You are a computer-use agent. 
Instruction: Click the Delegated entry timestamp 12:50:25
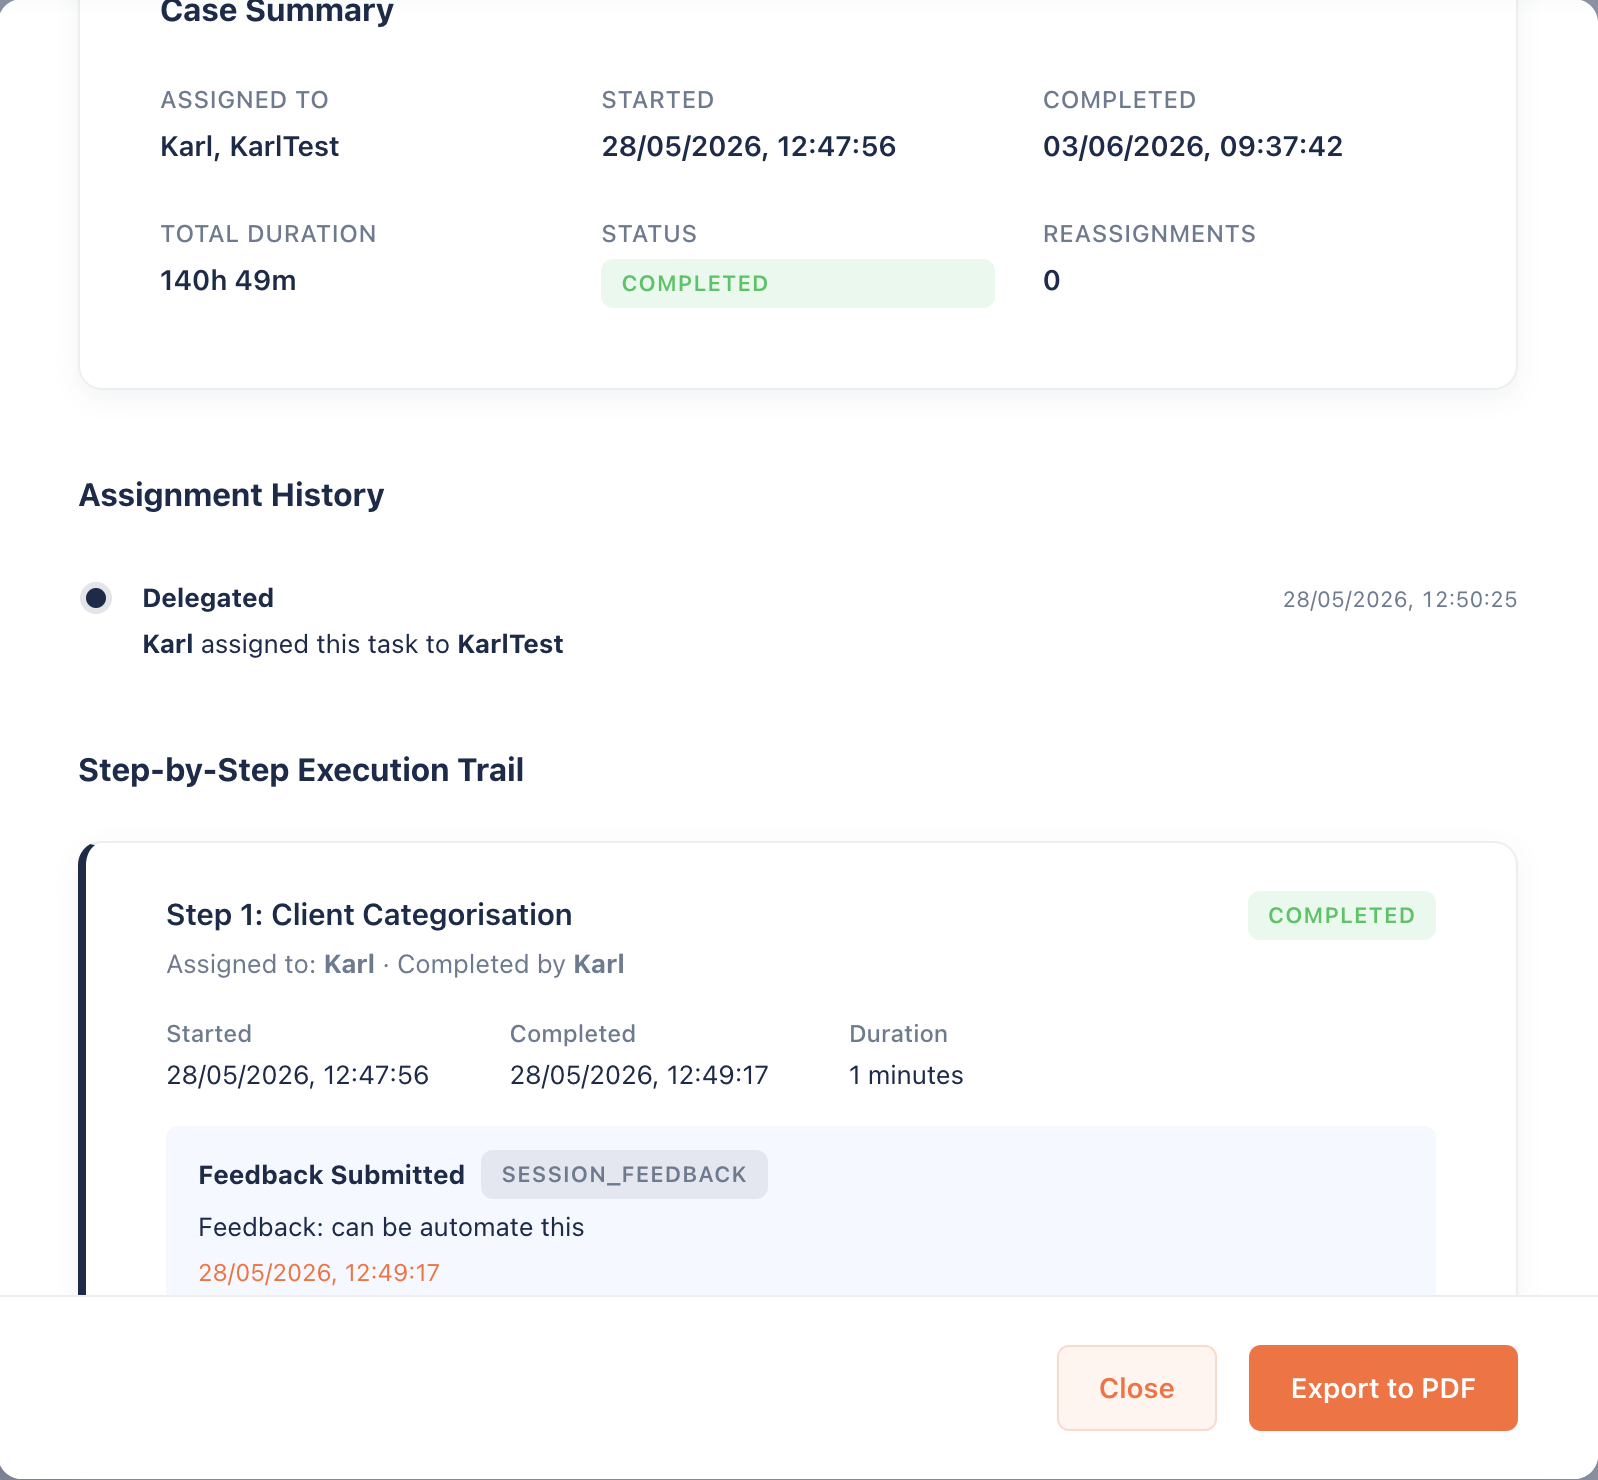point(1400,599)
